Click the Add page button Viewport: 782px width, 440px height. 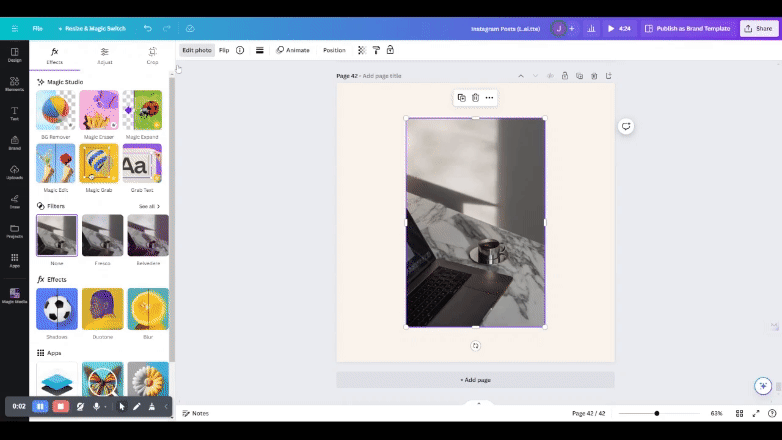[475, 380]
